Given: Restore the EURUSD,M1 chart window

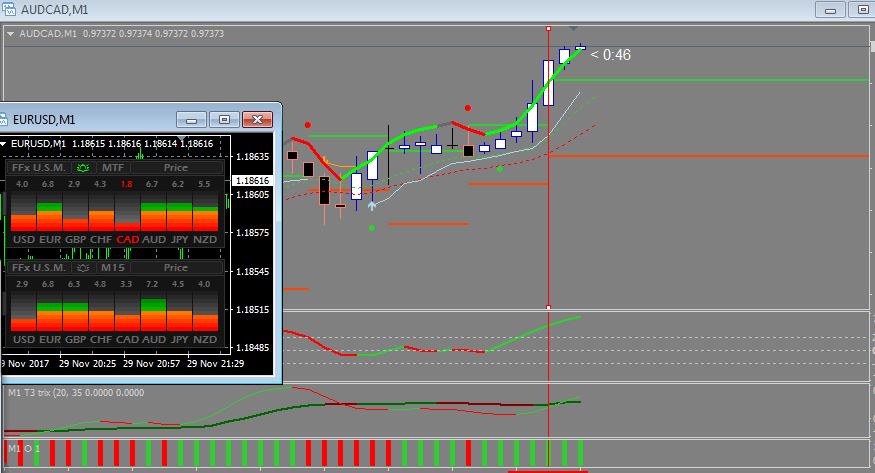Looking at the screenshot, I should tap(224, 119).
